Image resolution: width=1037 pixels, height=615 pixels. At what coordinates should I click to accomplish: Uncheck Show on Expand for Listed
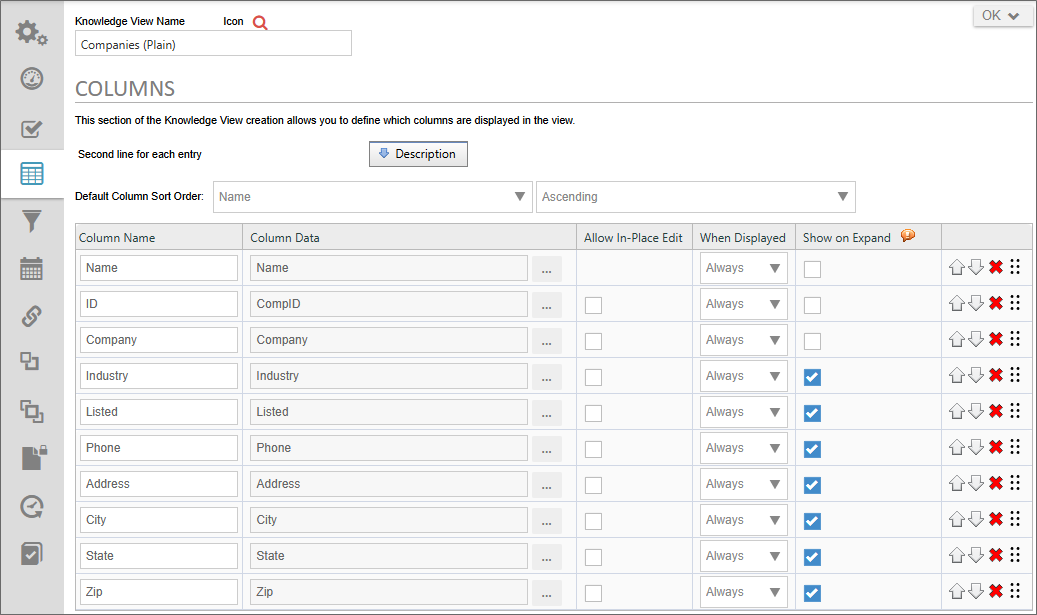pyautogui.click(x=812, y=413)
